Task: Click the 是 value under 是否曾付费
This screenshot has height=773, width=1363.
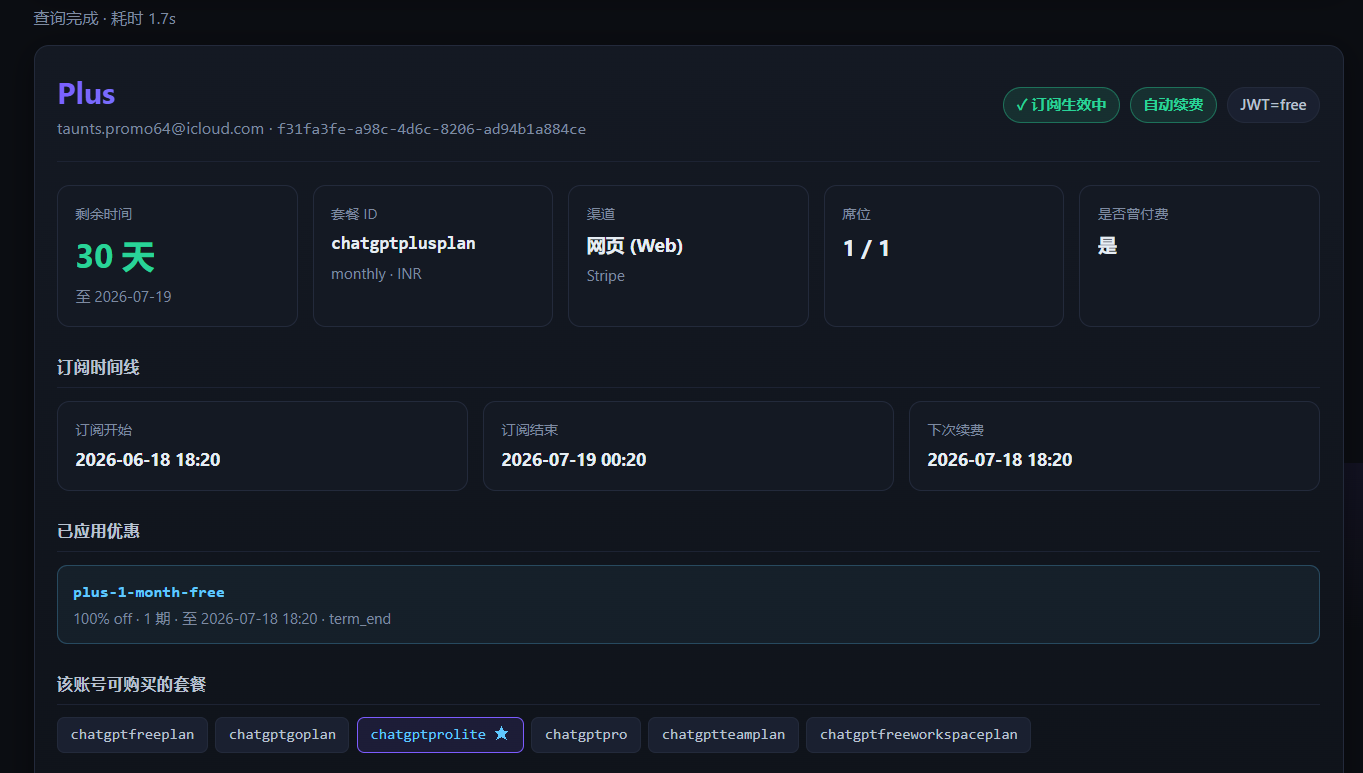Action: [x=1107, y=246]
